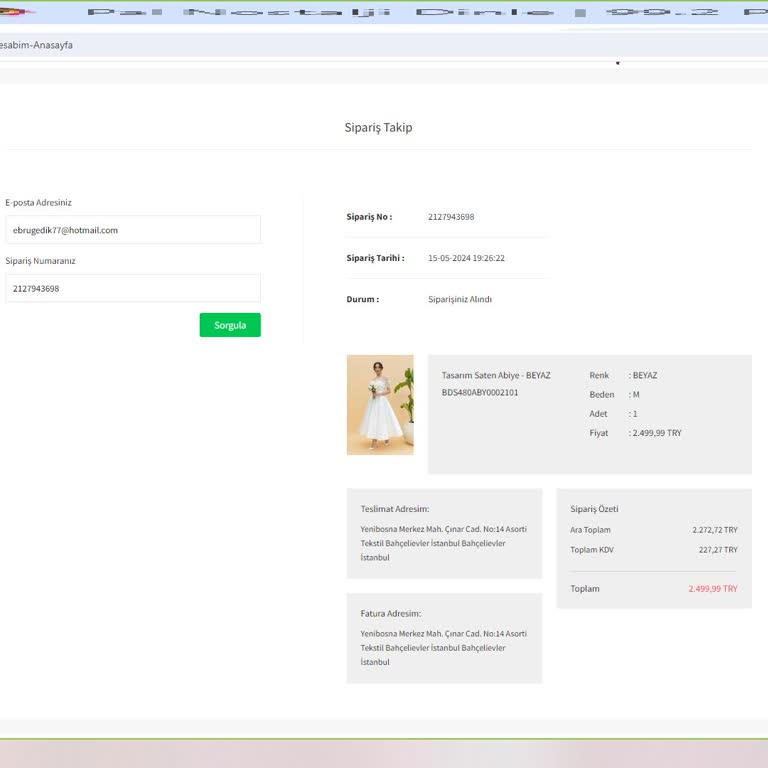Open the white dress product thumbnail
Screen dimensions: 768x768
point(380,405)
